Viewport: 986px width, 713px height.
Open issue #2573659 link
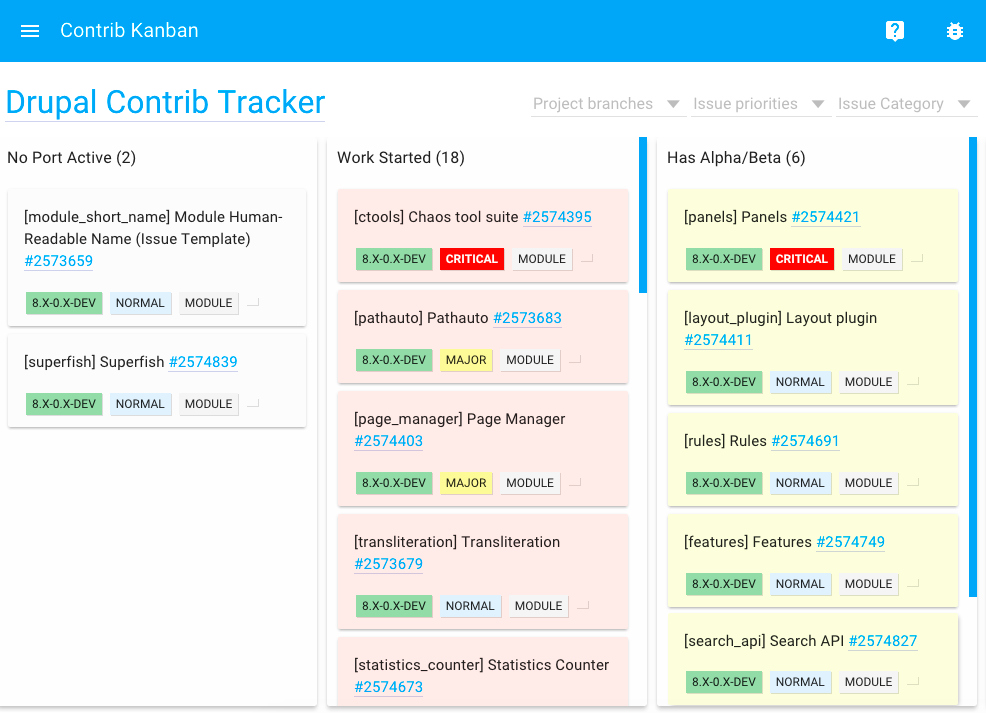(58, 261)
